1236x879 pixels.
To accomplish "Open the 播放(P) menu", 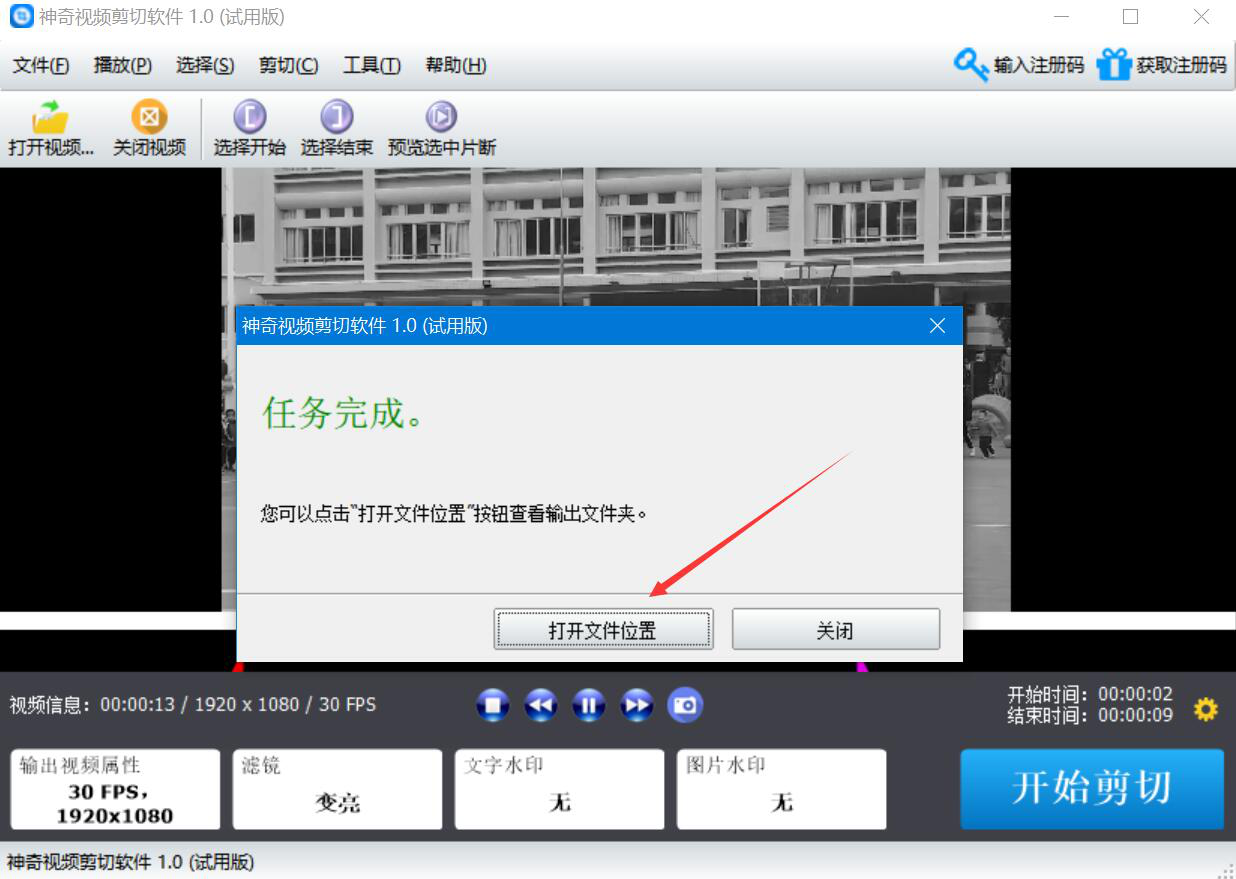I will pos(122,65).
